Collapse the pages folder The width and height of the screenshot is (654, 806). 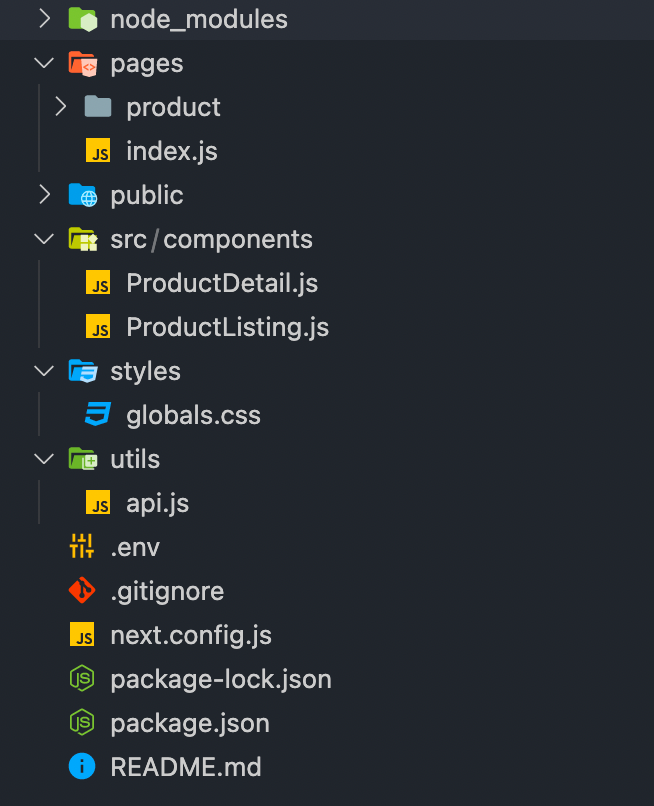(42, 62)
